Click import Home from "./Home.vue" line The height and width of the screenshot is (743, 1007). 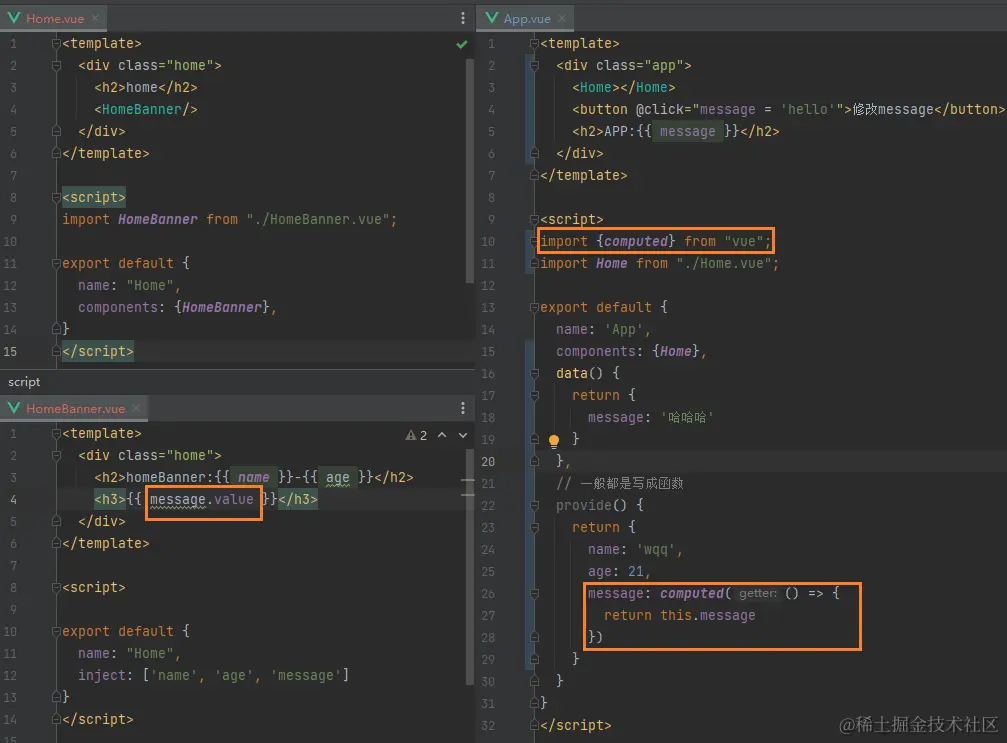coord(660,263)
